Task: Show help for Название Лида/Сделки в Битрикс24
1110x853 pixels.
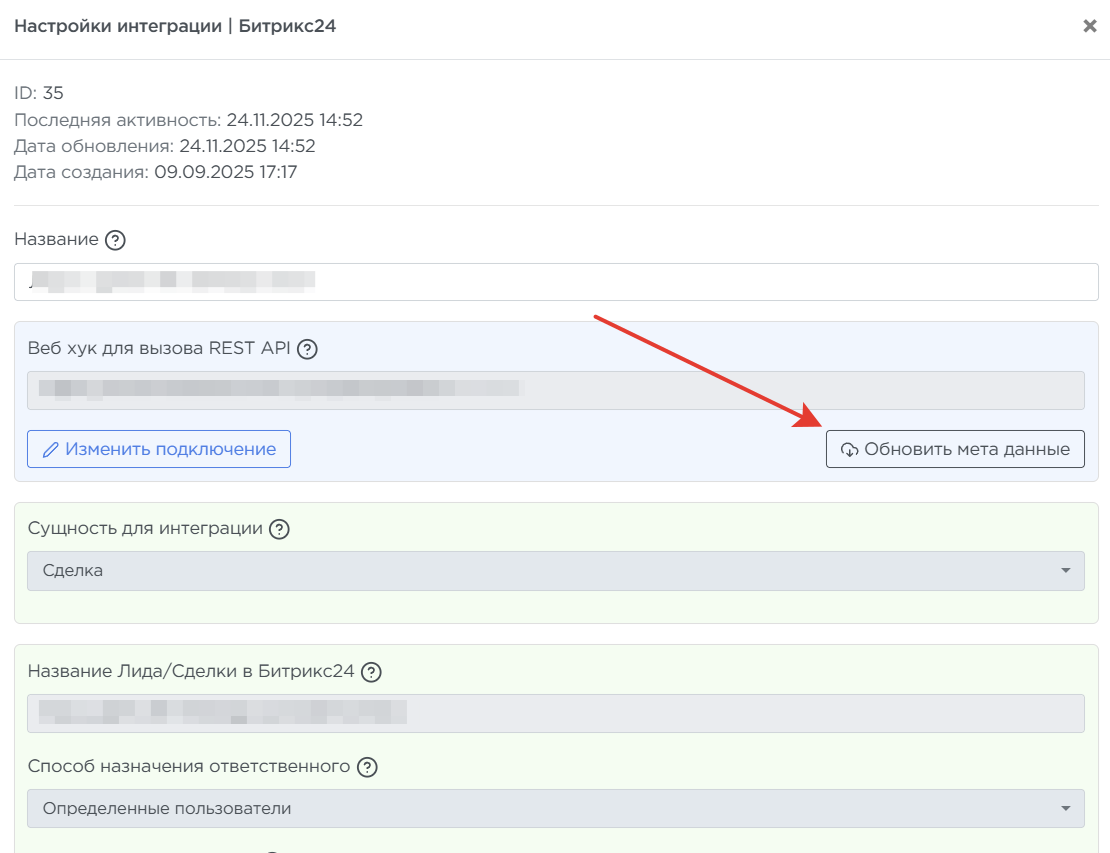Action: tap(371, 672)
